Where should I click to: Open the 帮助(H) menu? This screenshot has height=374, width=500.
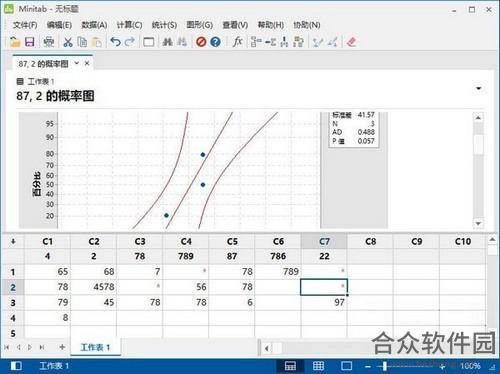[271, 25]
